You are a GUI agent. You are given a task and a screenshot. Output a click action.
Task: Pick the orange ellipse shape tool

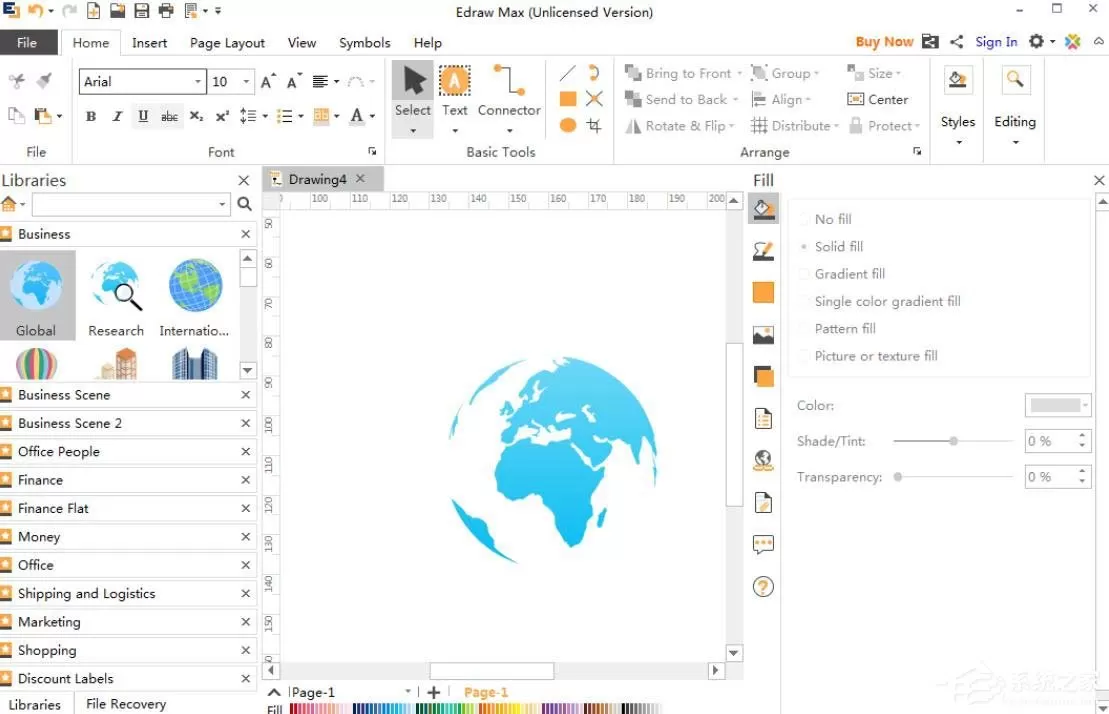[567, 125]
